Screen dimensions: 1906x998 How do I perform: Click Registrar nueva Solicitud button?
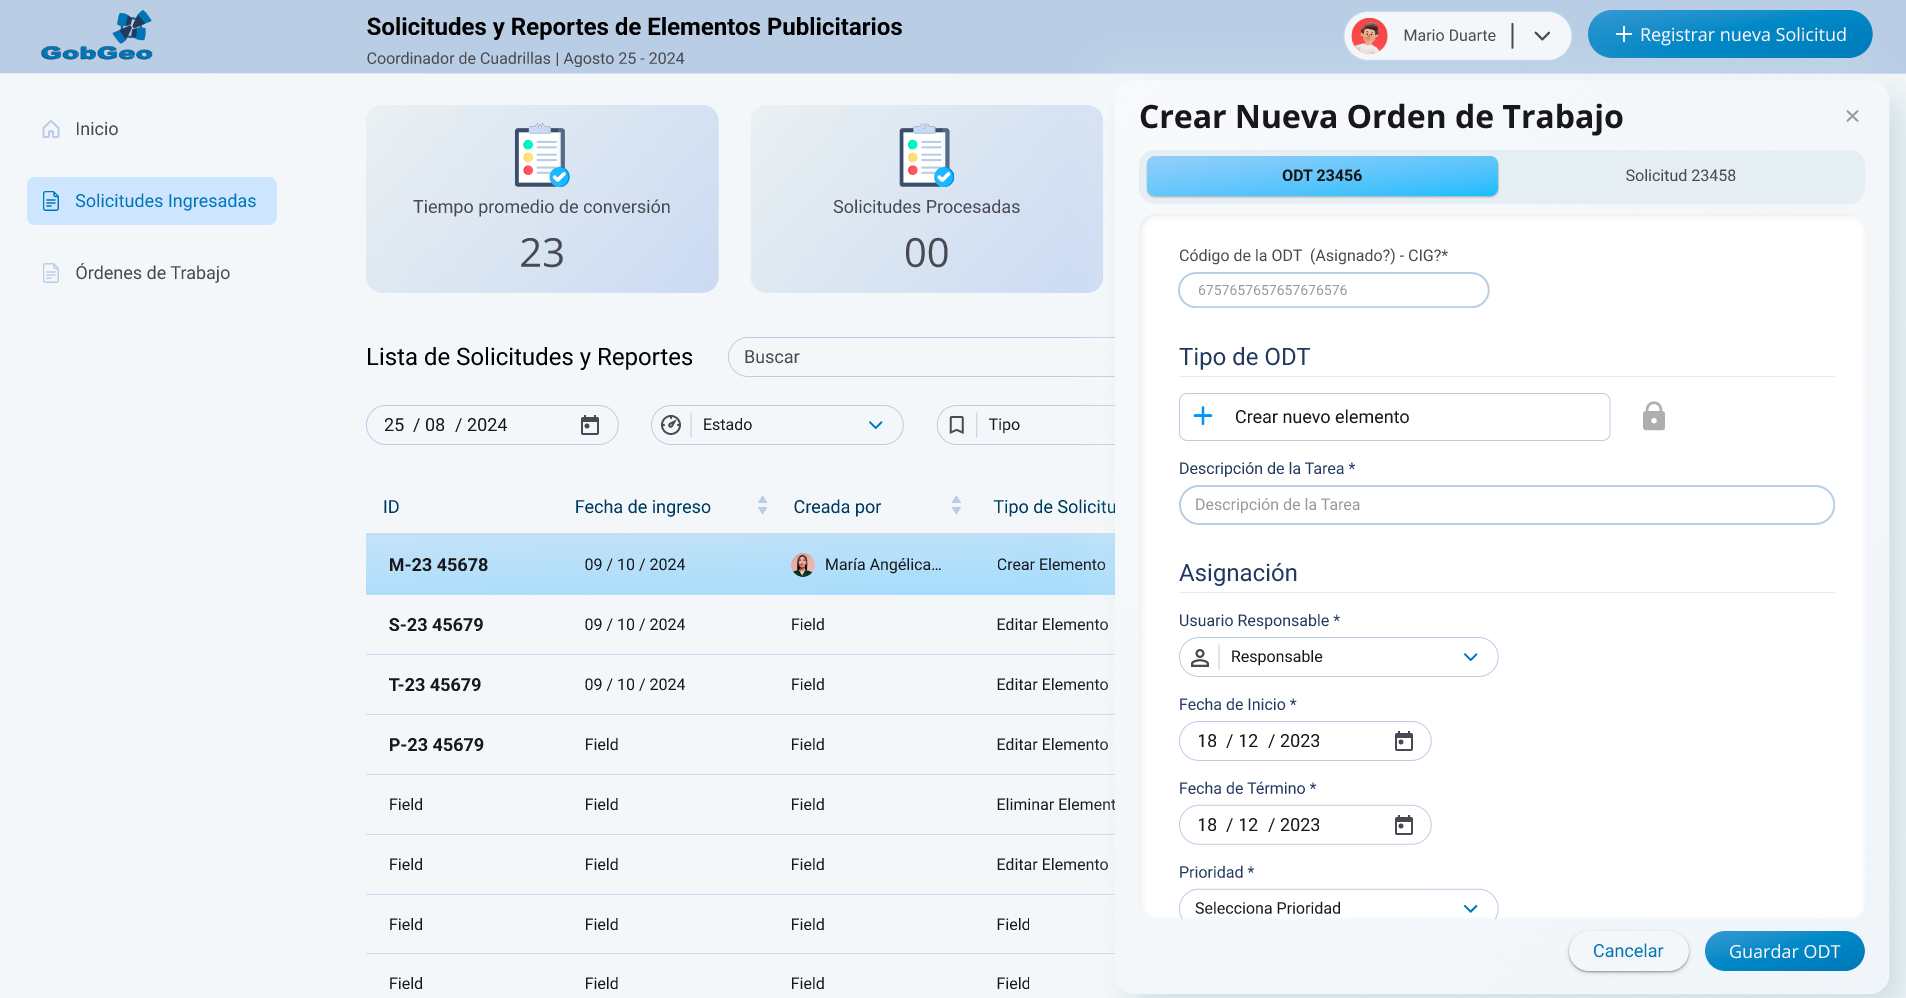(x=1729, y=35)
